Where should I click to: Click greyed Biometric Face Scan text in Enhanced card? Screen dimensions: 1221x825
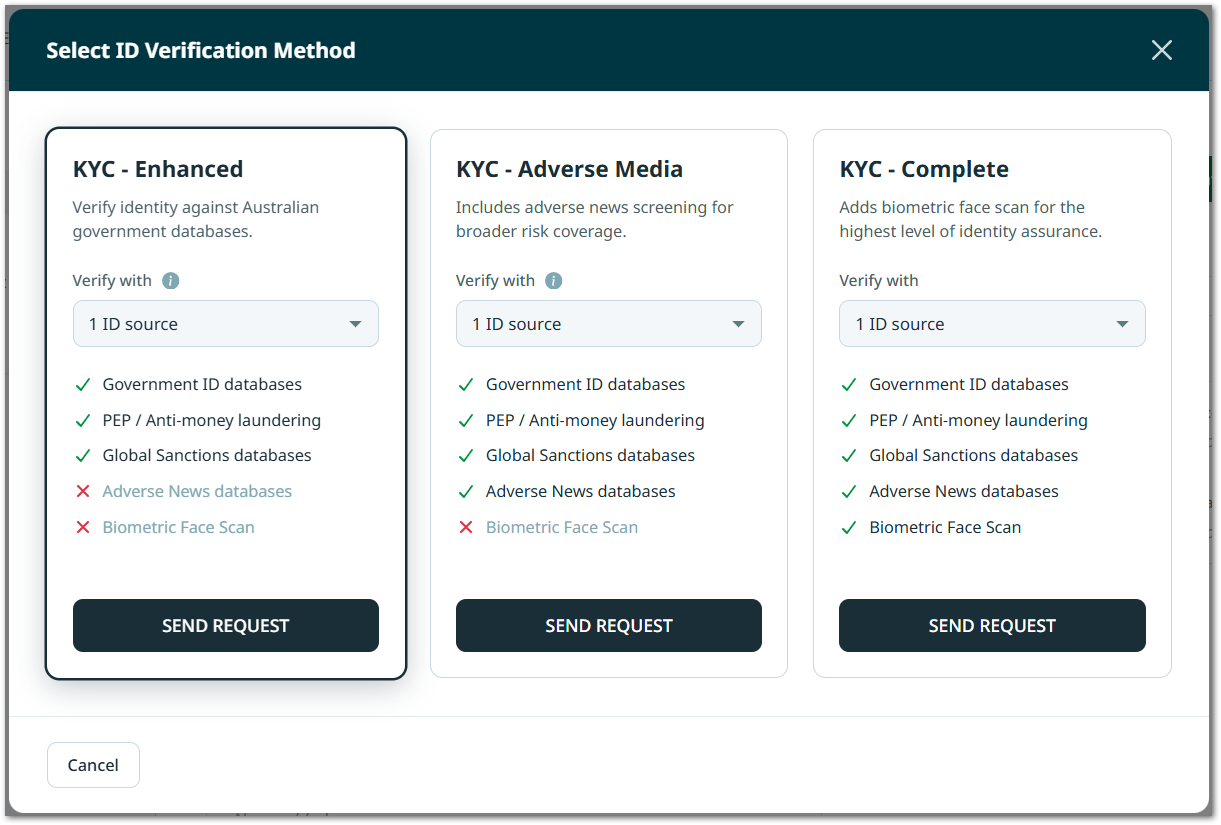[178, 527]
